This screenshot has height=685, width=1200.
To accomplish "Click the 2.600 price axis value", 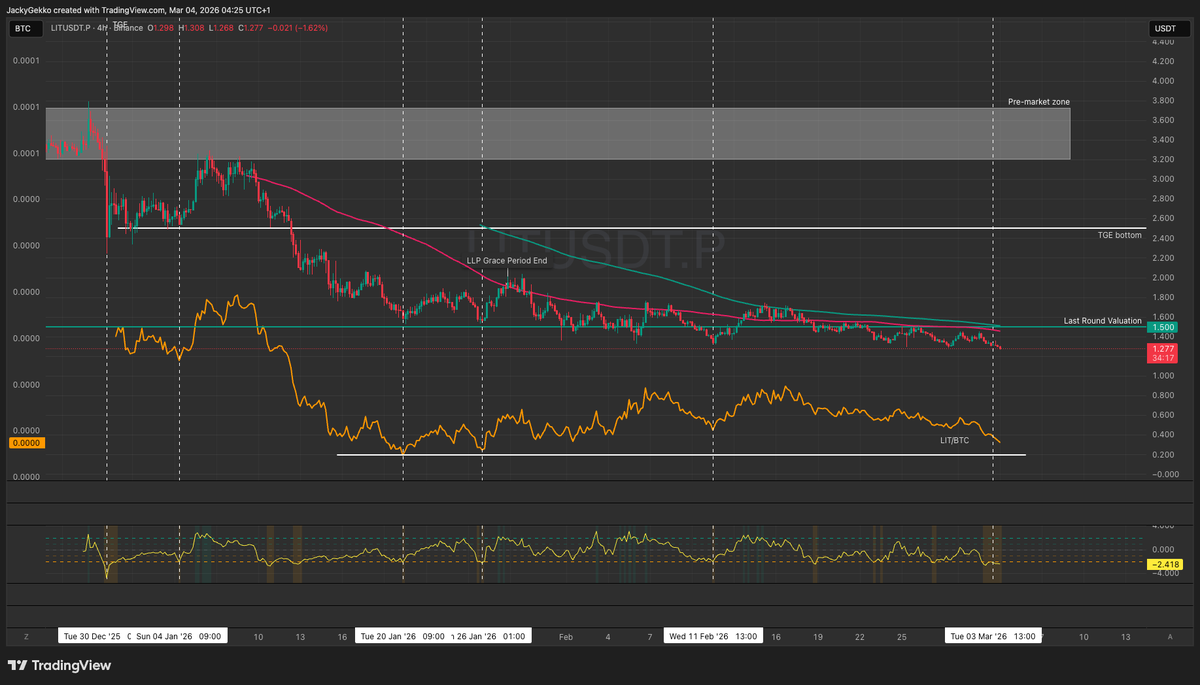I will pos(1164,218).
